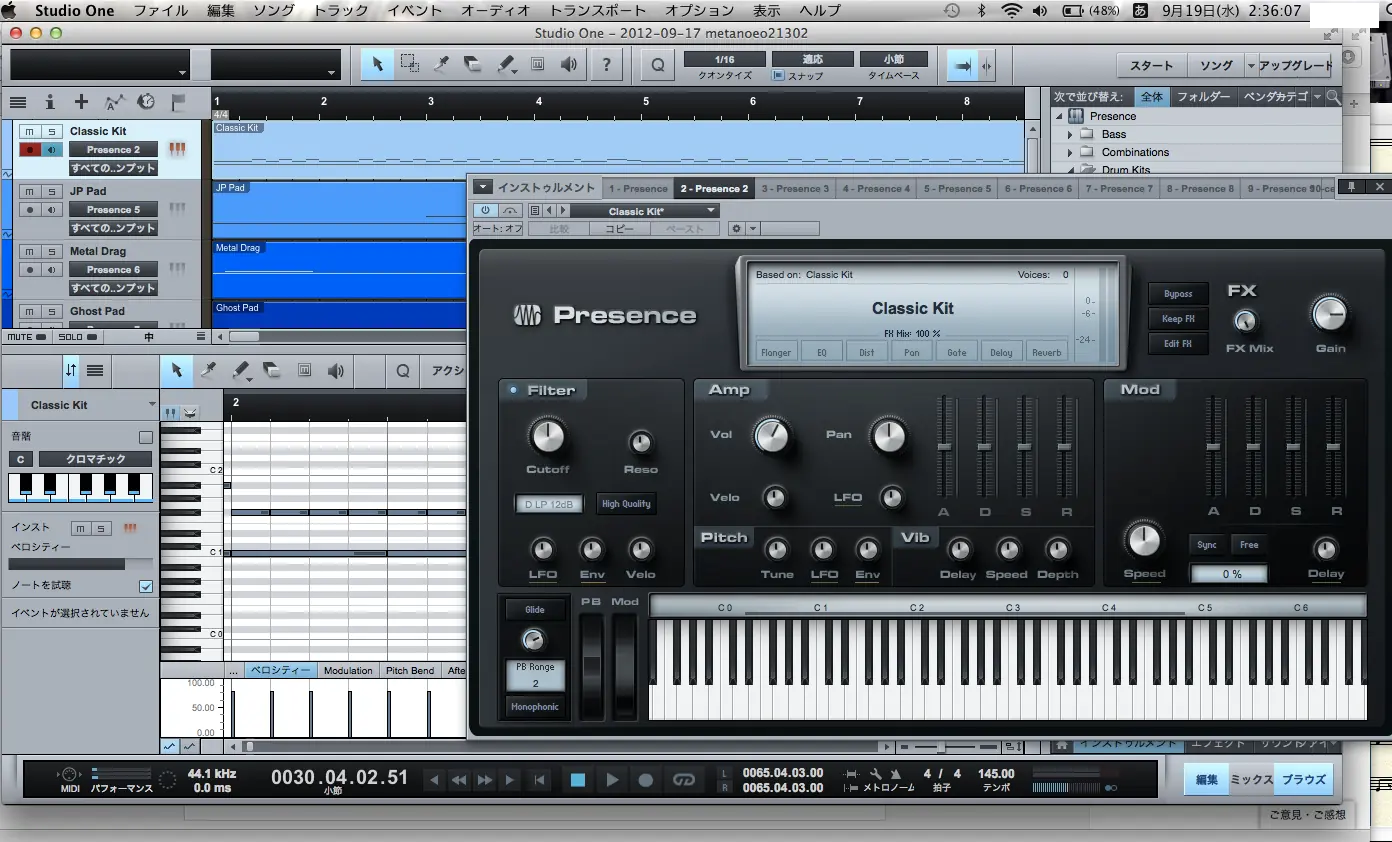Switch to the 3 - Presence 3 tab
Image resolution: width=1392 pixels, height=842 pixels.
click(x=795, y=188)
